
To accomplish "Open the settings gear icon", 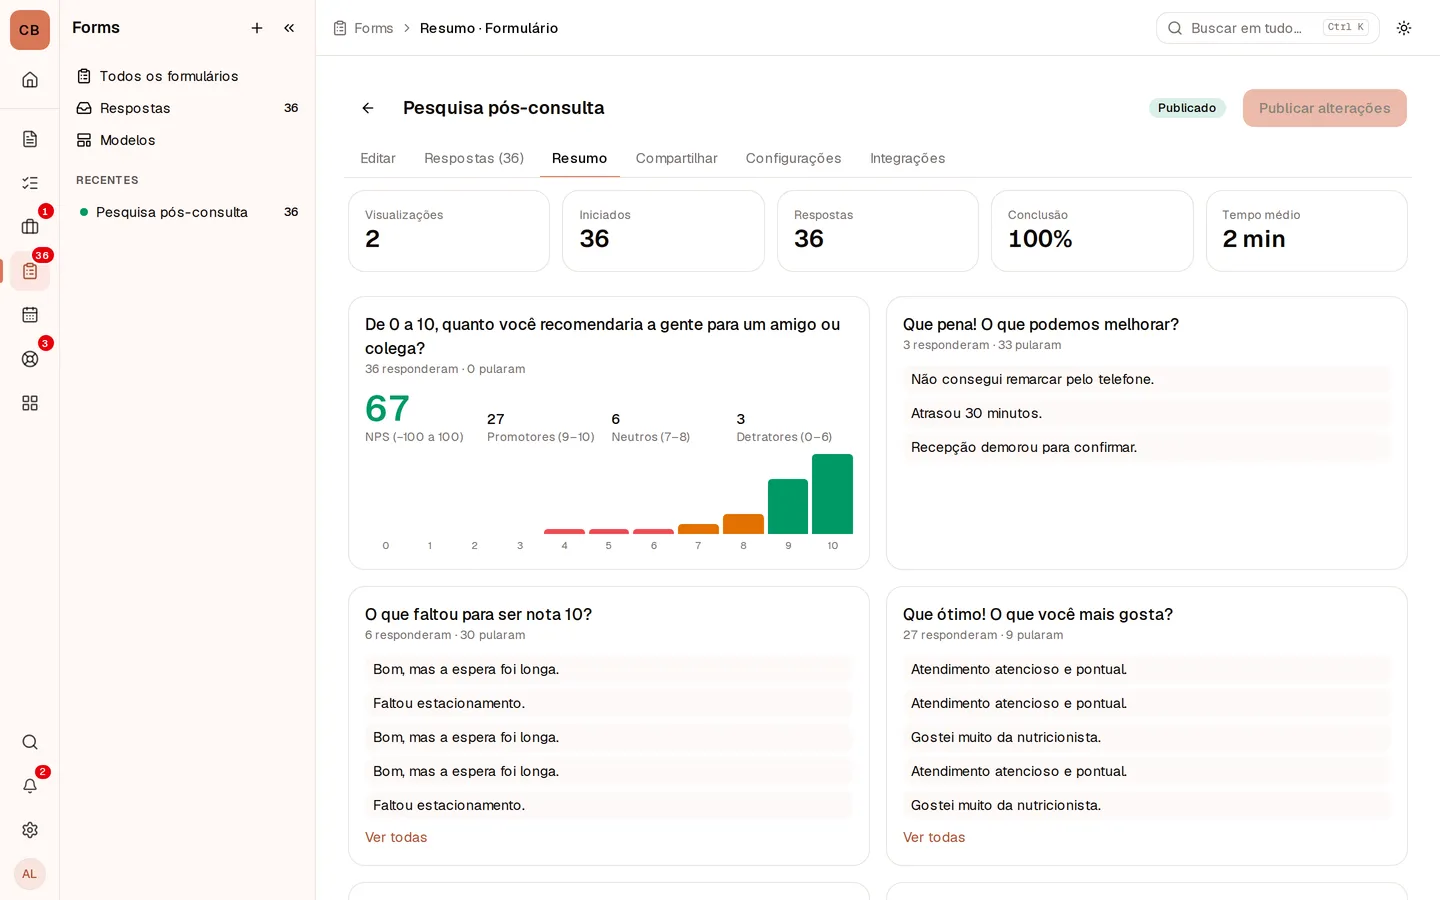I will 30,830.
